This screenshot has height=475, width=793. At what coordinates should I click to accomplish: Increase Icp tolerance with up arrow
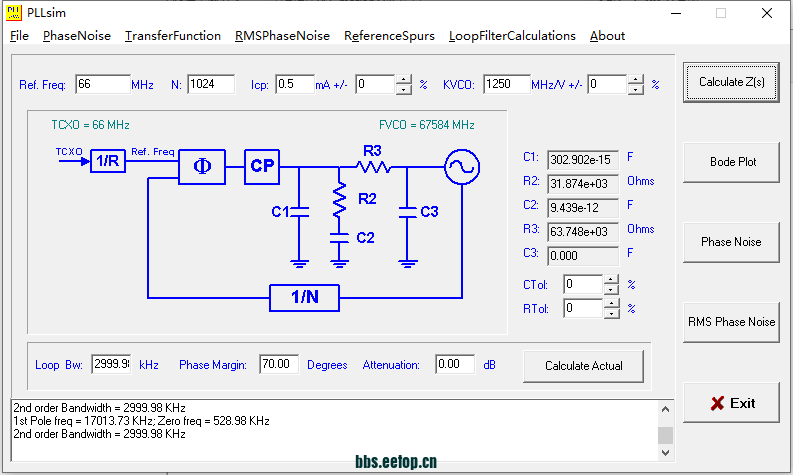point(404,79)
